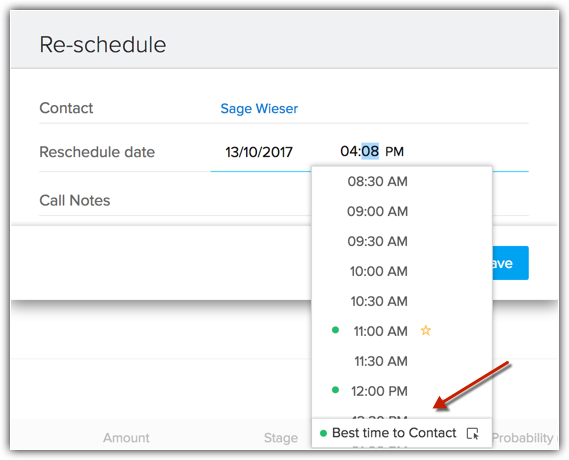Click the star icon next to 11:00 AM
Viewport: 569px width, 460px height.
(x=426, y=330)
